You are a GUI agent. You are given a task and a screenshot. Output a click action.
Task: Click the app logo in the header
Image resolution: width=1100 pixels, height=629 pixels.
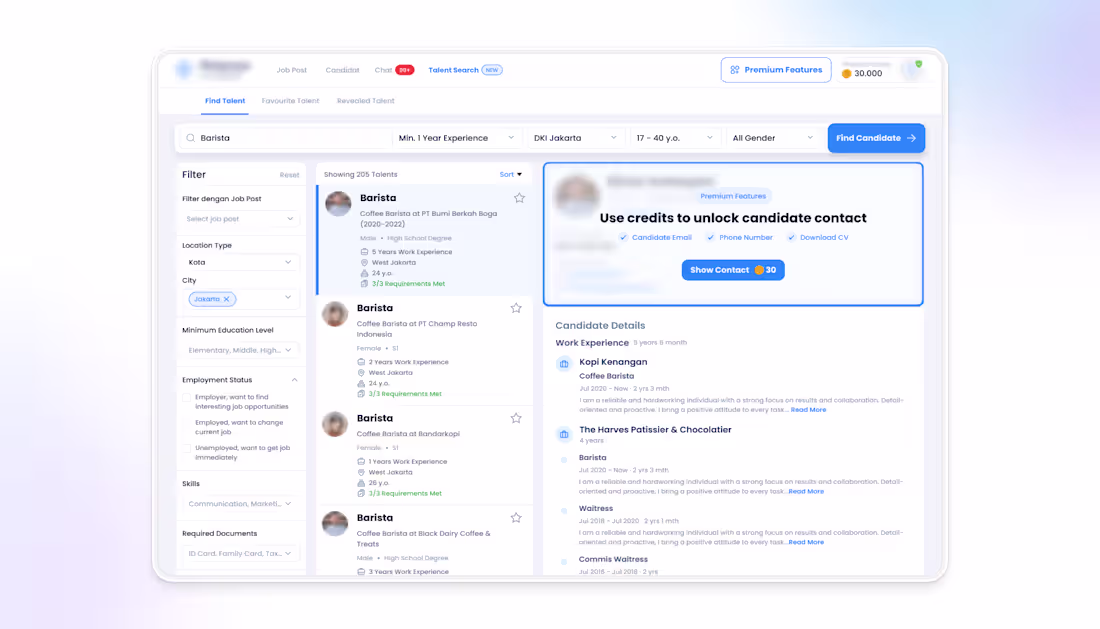185,69
